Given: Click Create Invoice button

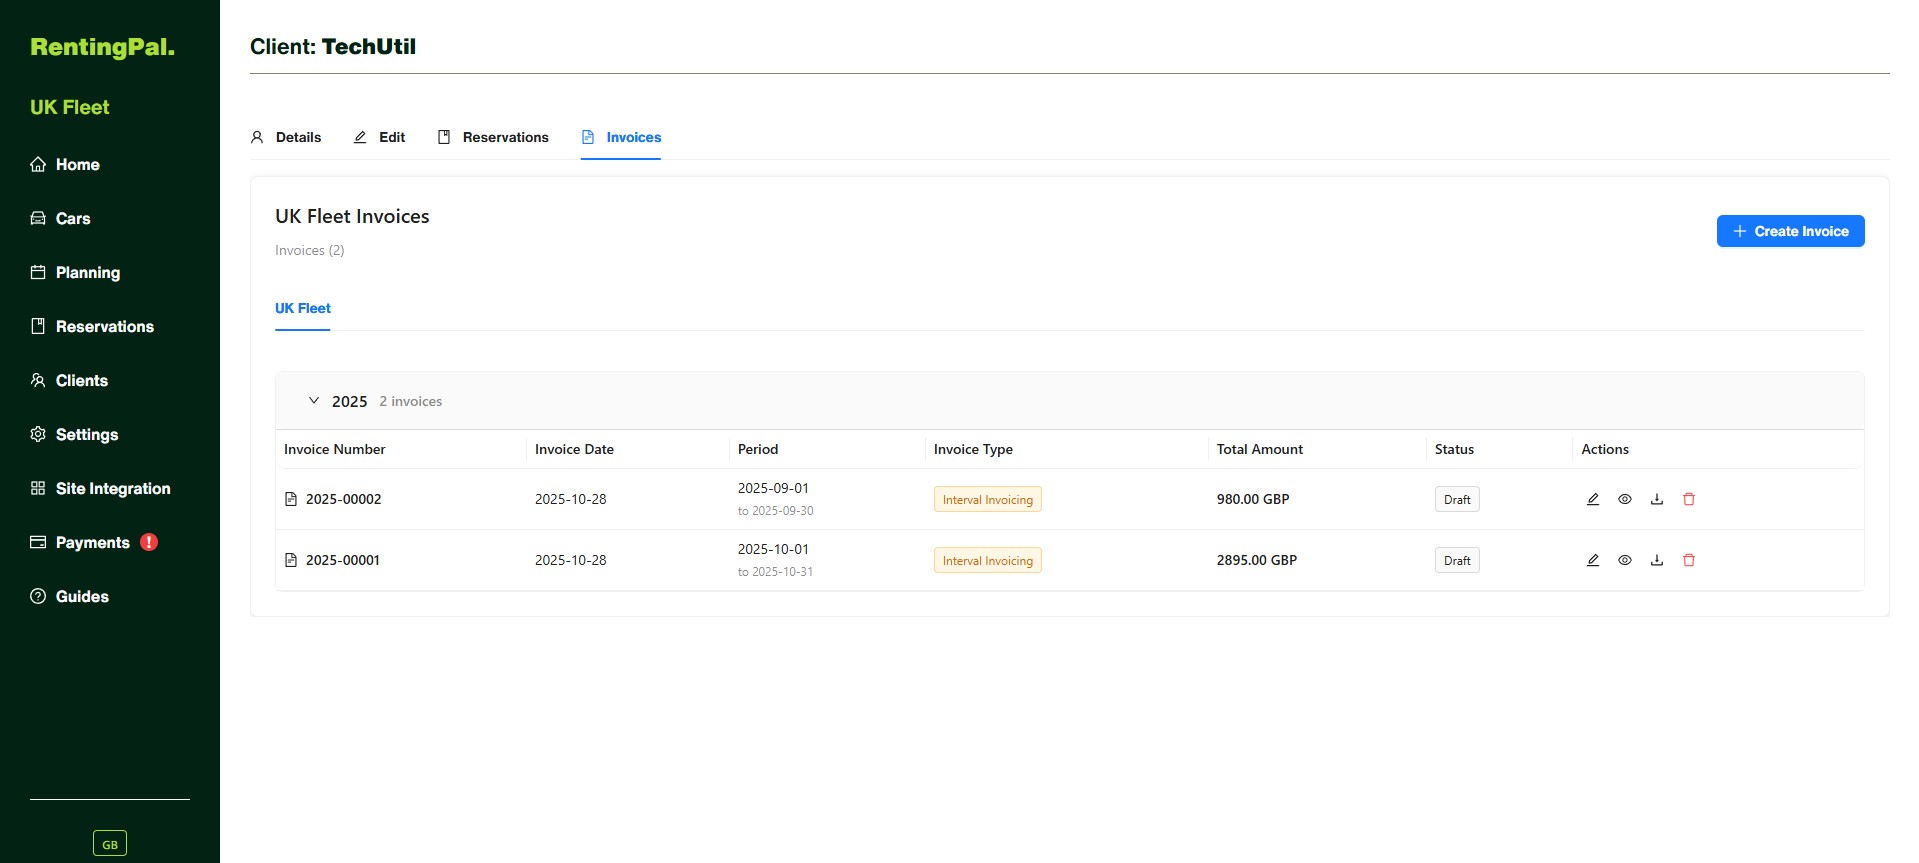Looking at the screenshot, I should [1790, 231].
